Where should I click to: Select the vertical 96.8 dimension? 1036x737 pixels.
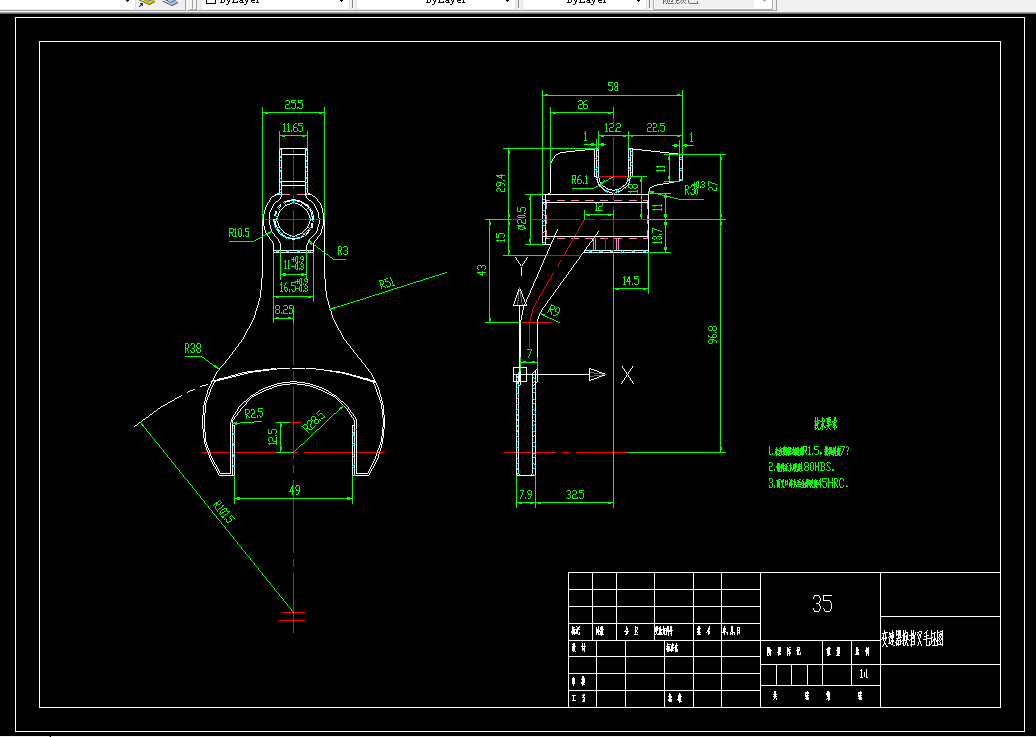(712, 334)
